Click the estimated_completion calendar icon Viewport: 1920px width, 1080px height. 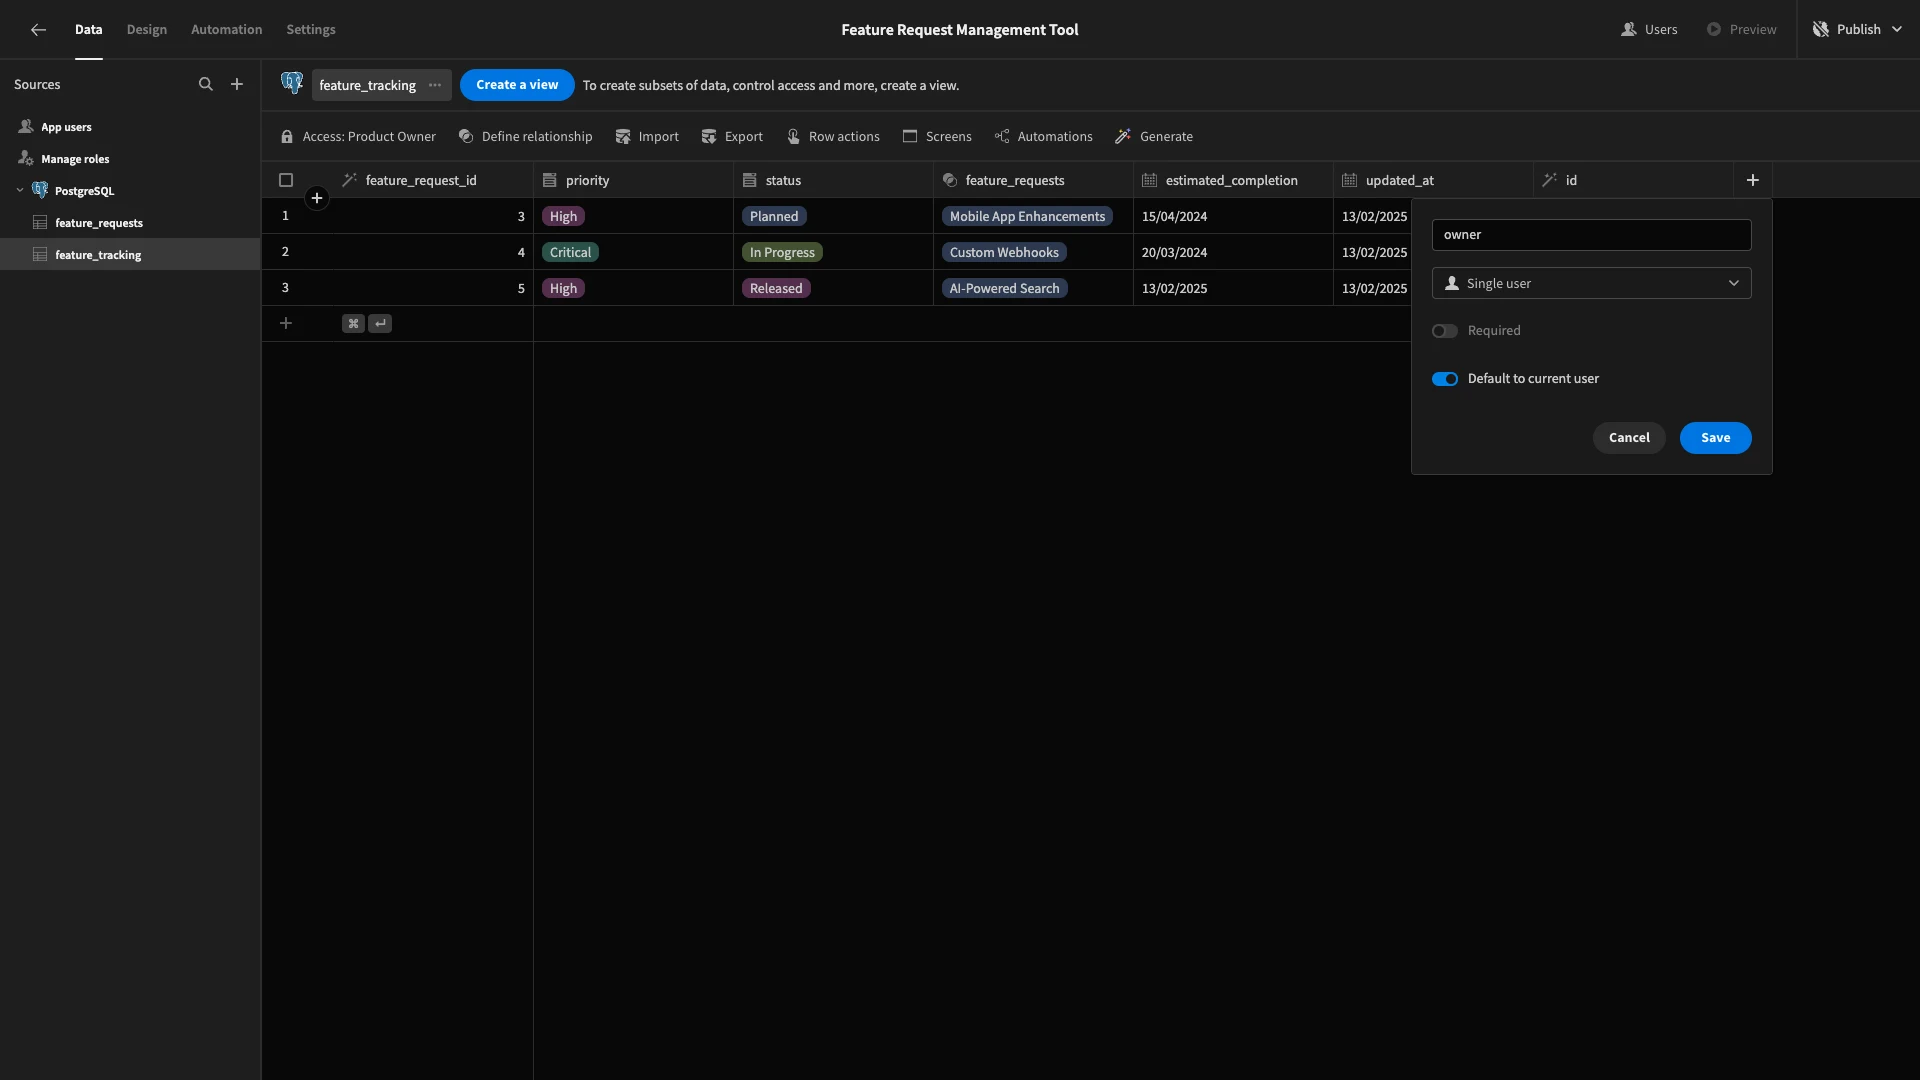(x=1150, y=180)
